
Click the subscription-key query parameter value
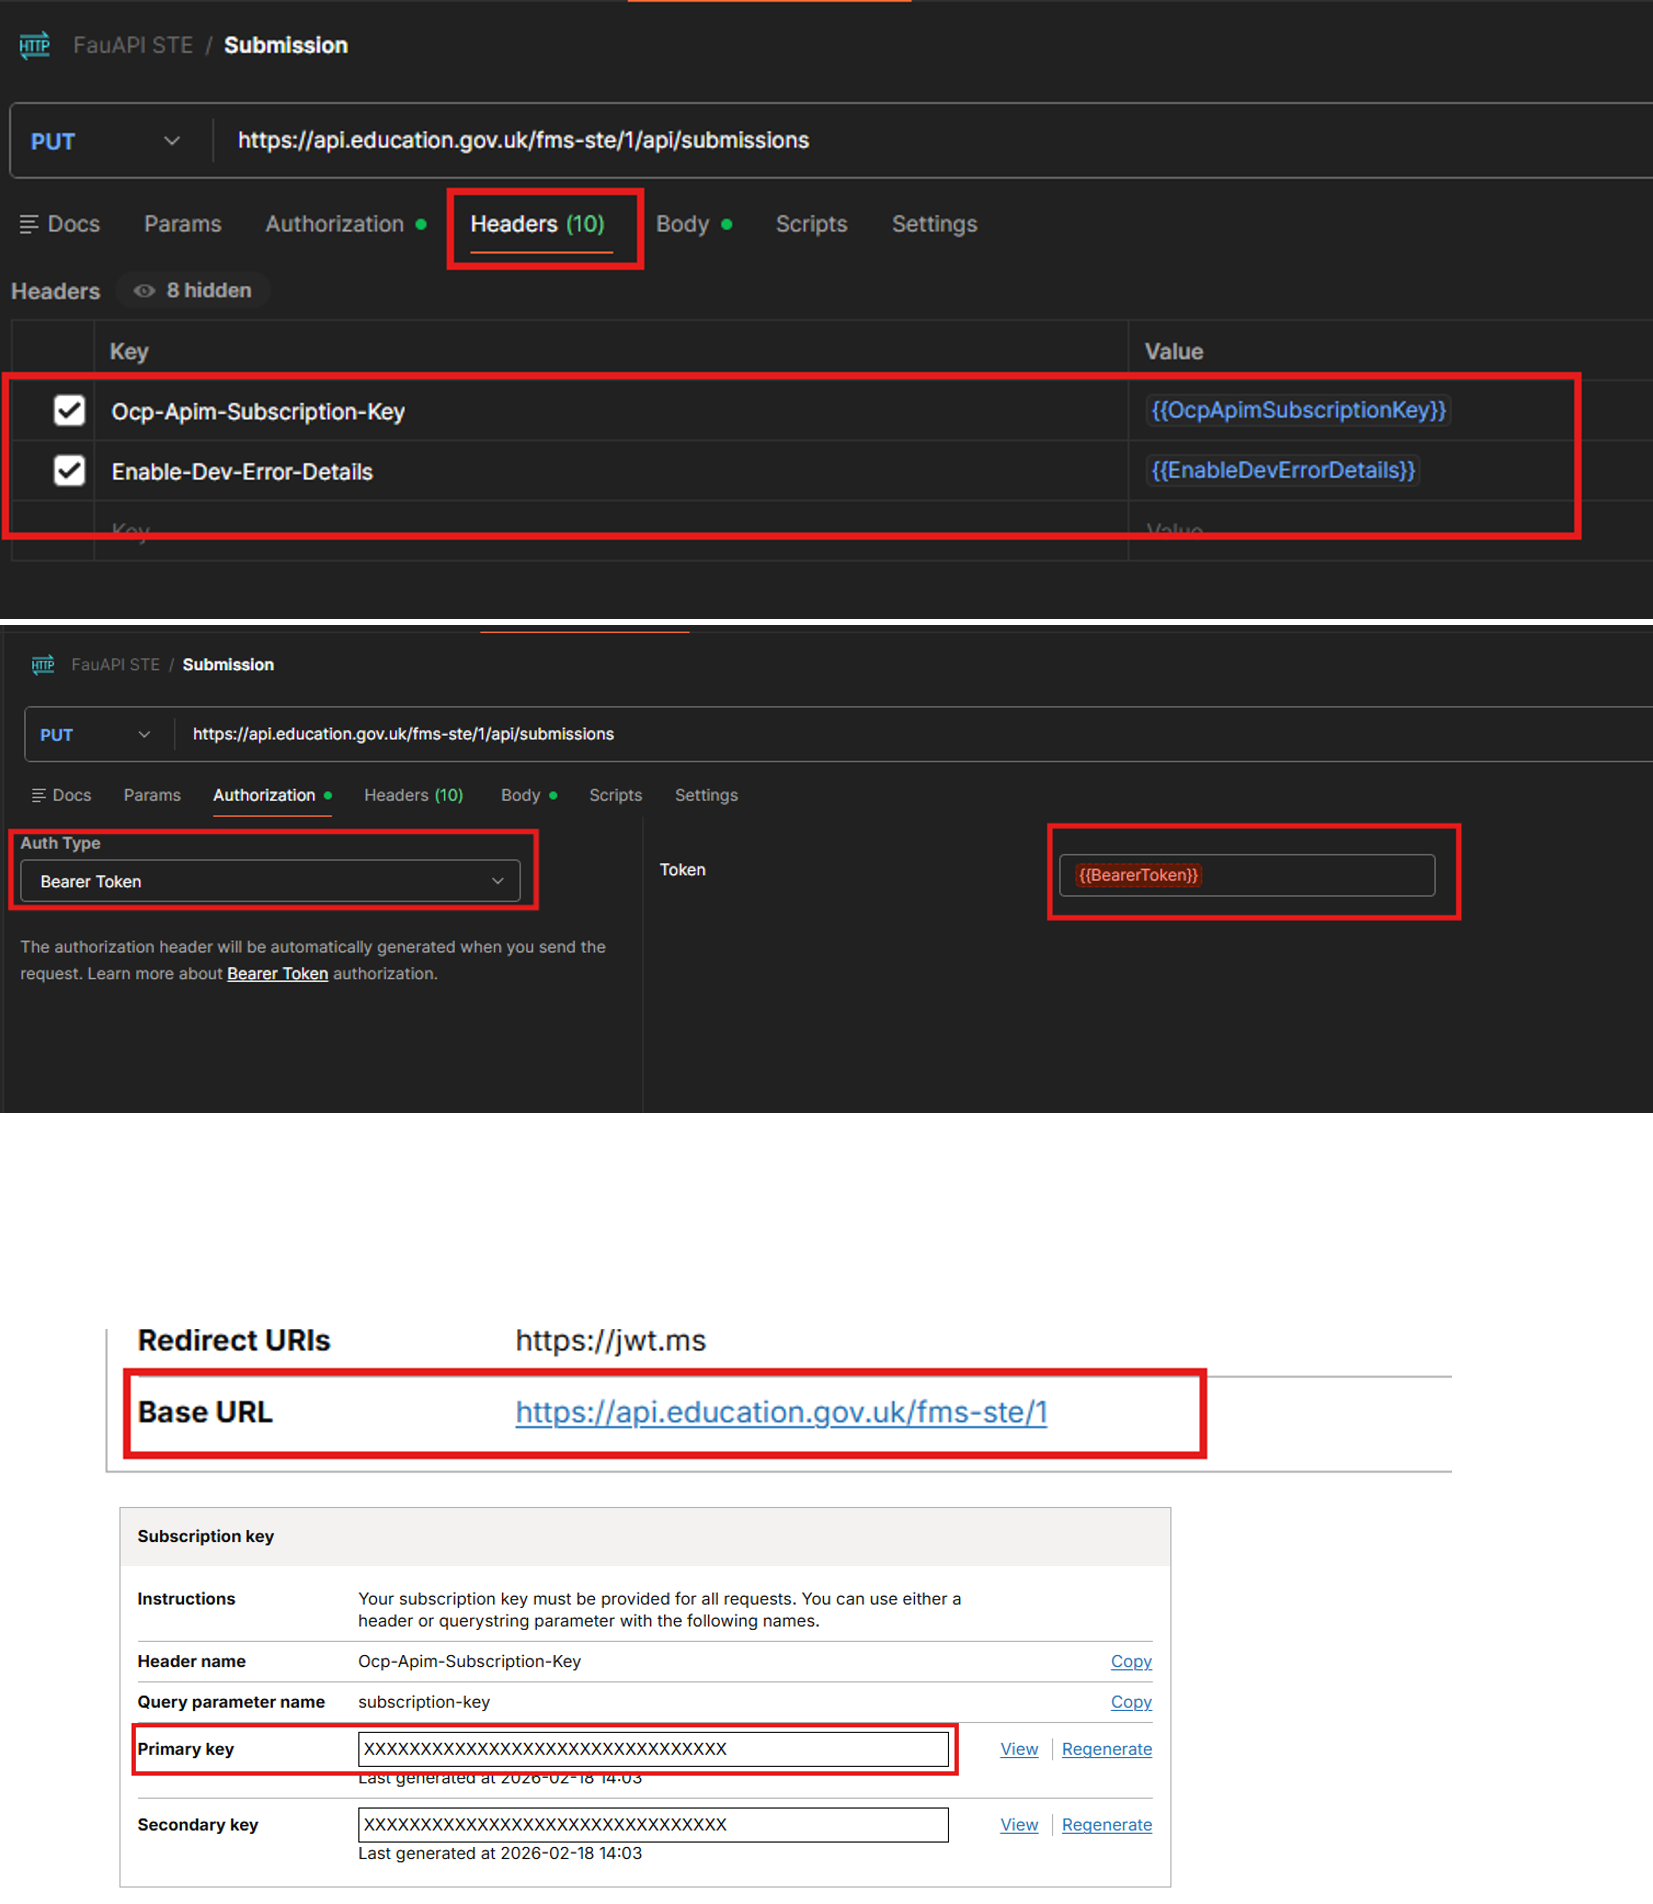tap(424, 1702)
